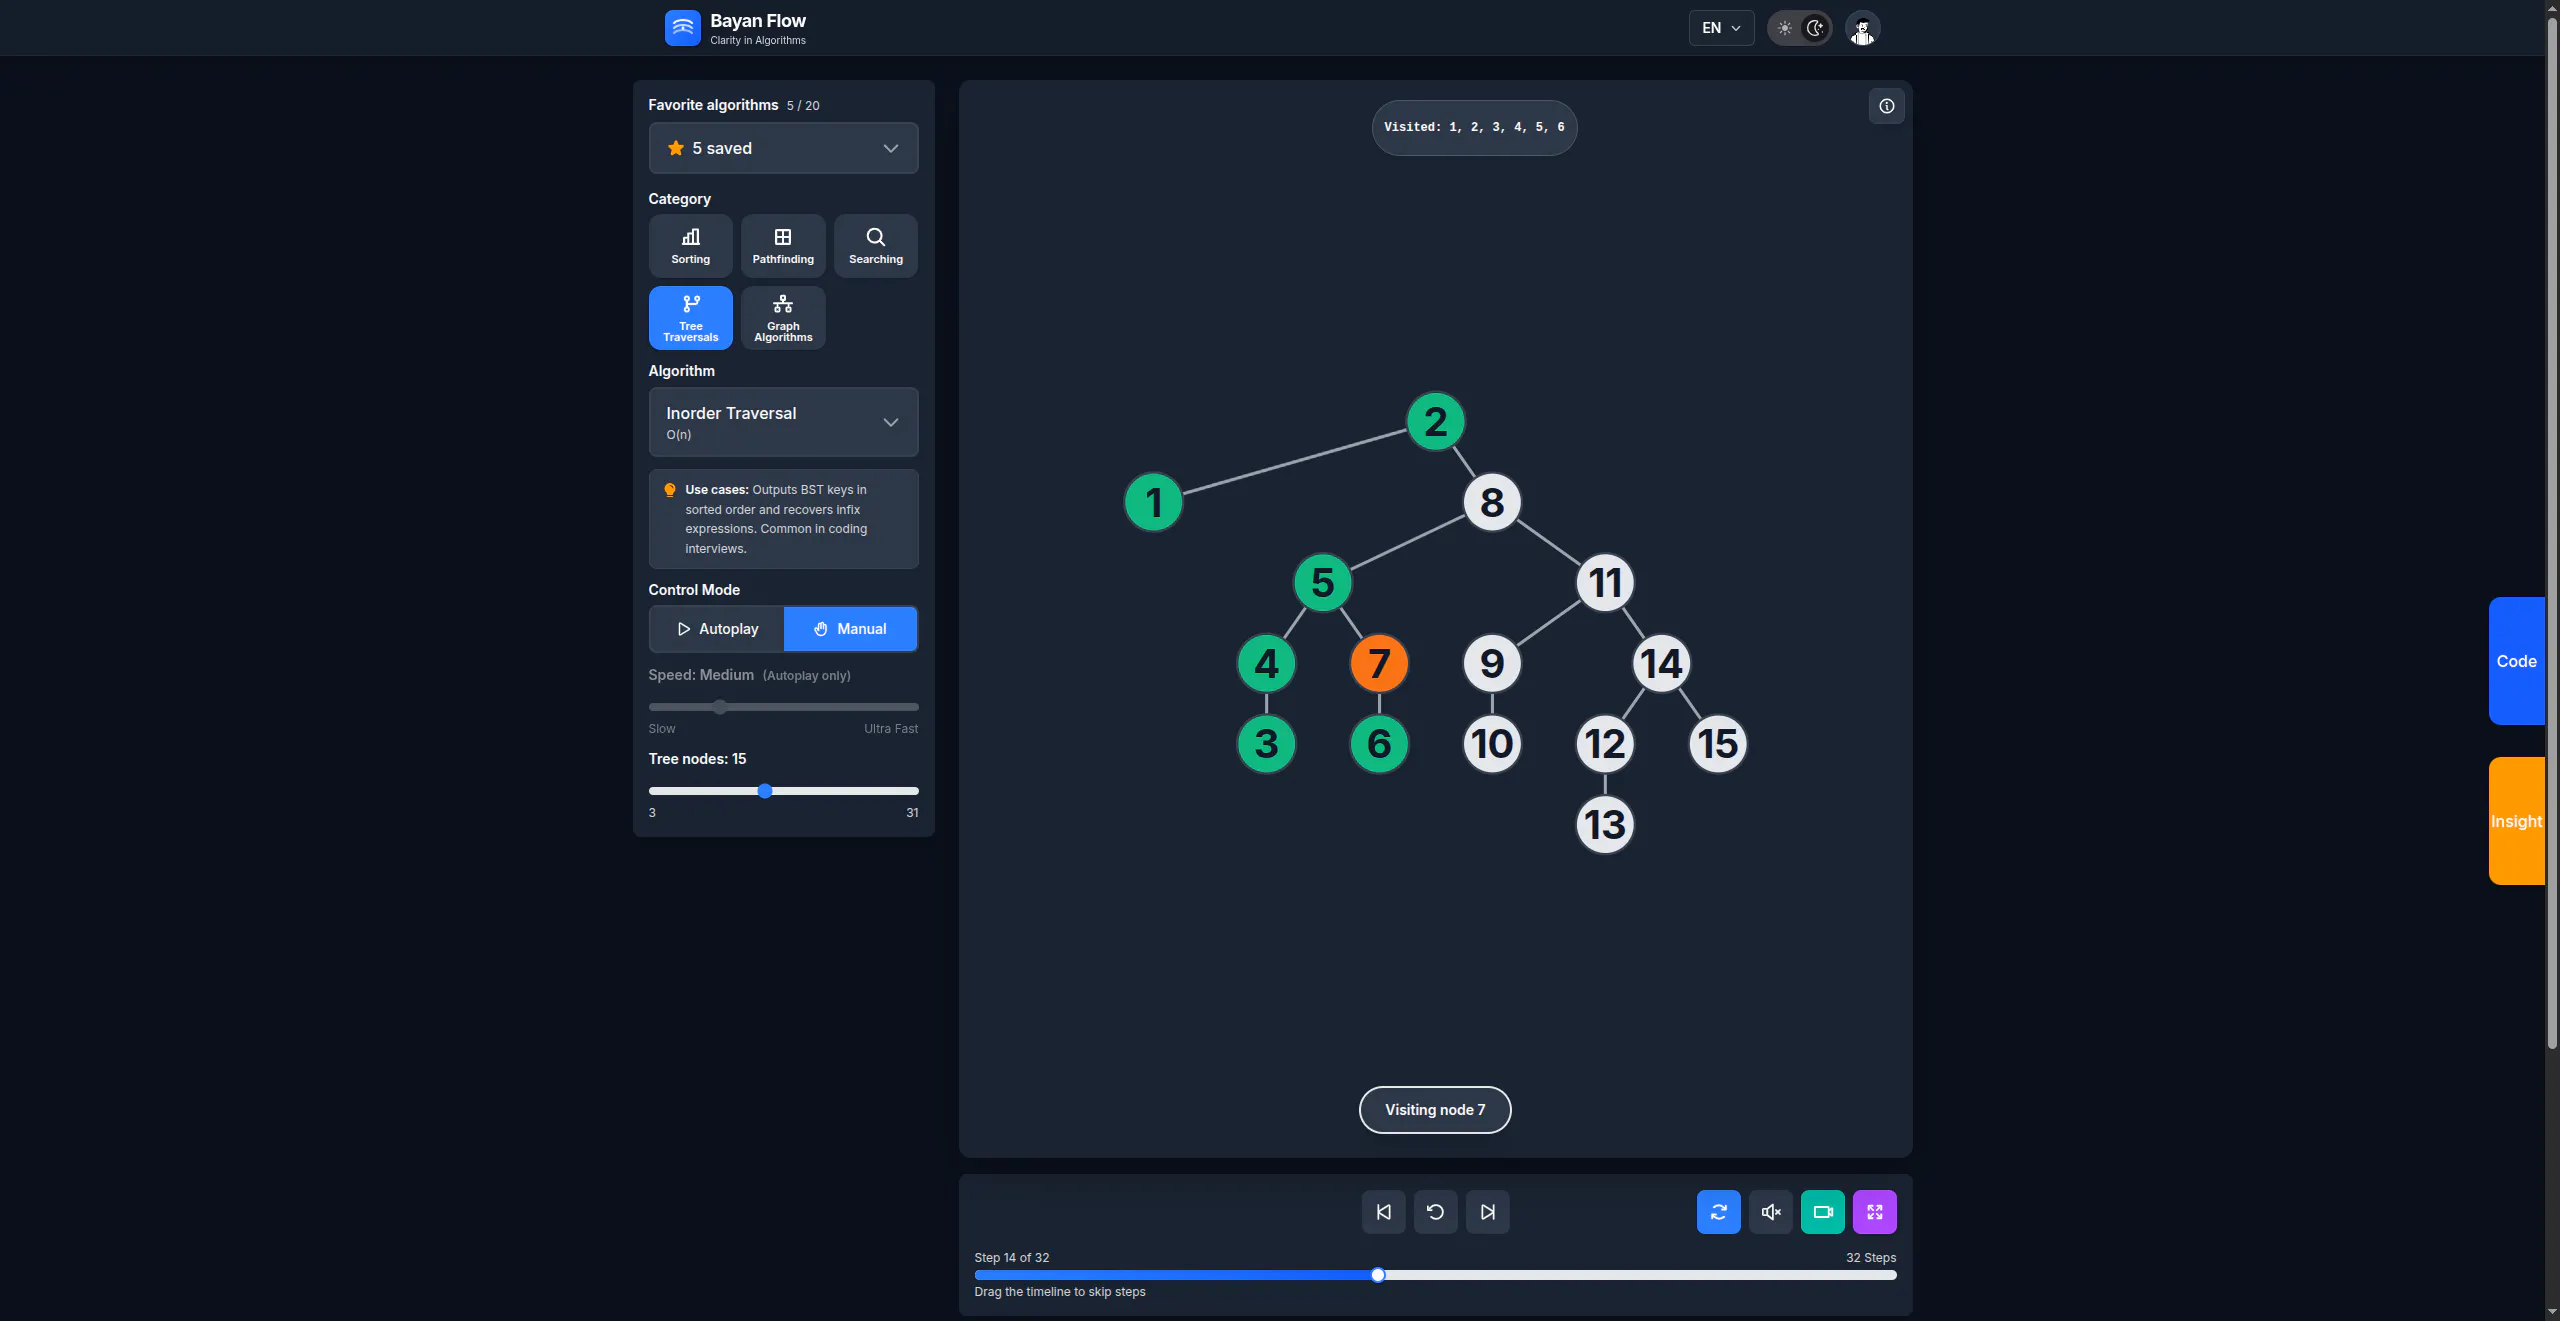Image resolution: width=2560 pixels, height=1321 pixels.
Task: Select the Graph Algorithms category
Action: tap(783, 318)
